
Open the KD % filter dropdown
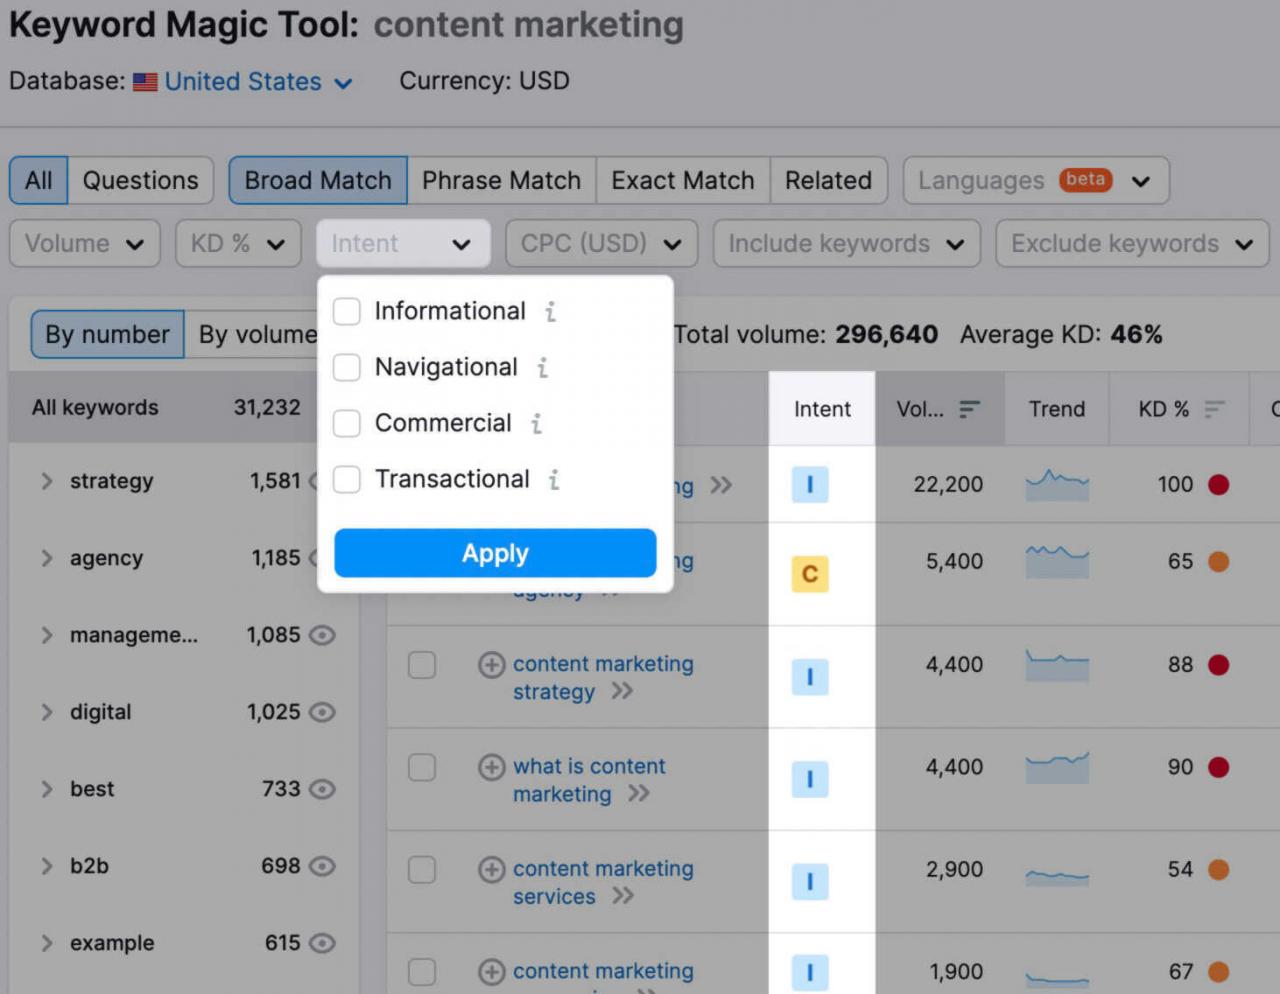[238, 243]
